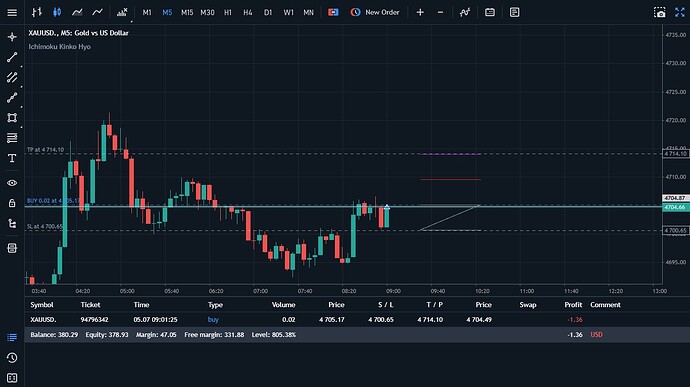Select the text label tool

12,158
